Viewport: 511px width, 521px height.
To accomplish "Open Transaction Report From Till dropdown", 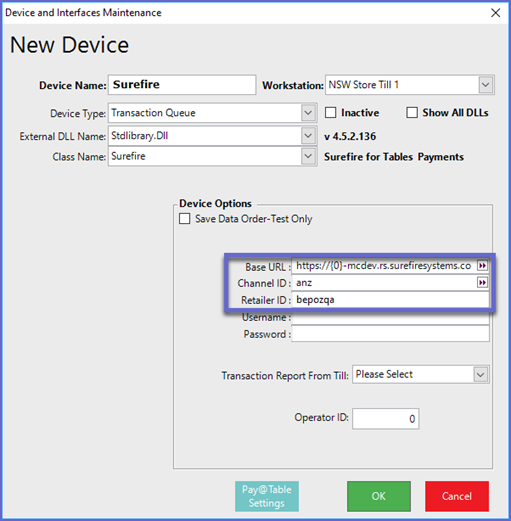I will pos(480,374).
